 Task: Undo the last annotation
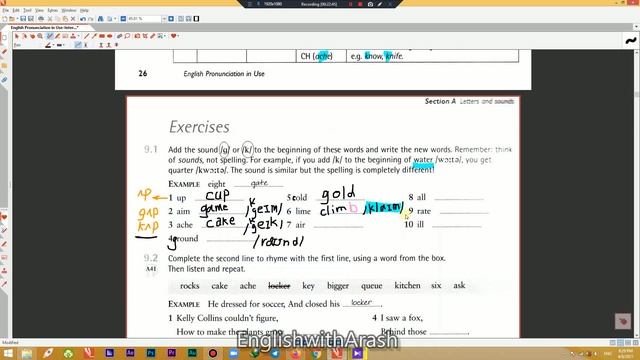(x=83, y=19)
